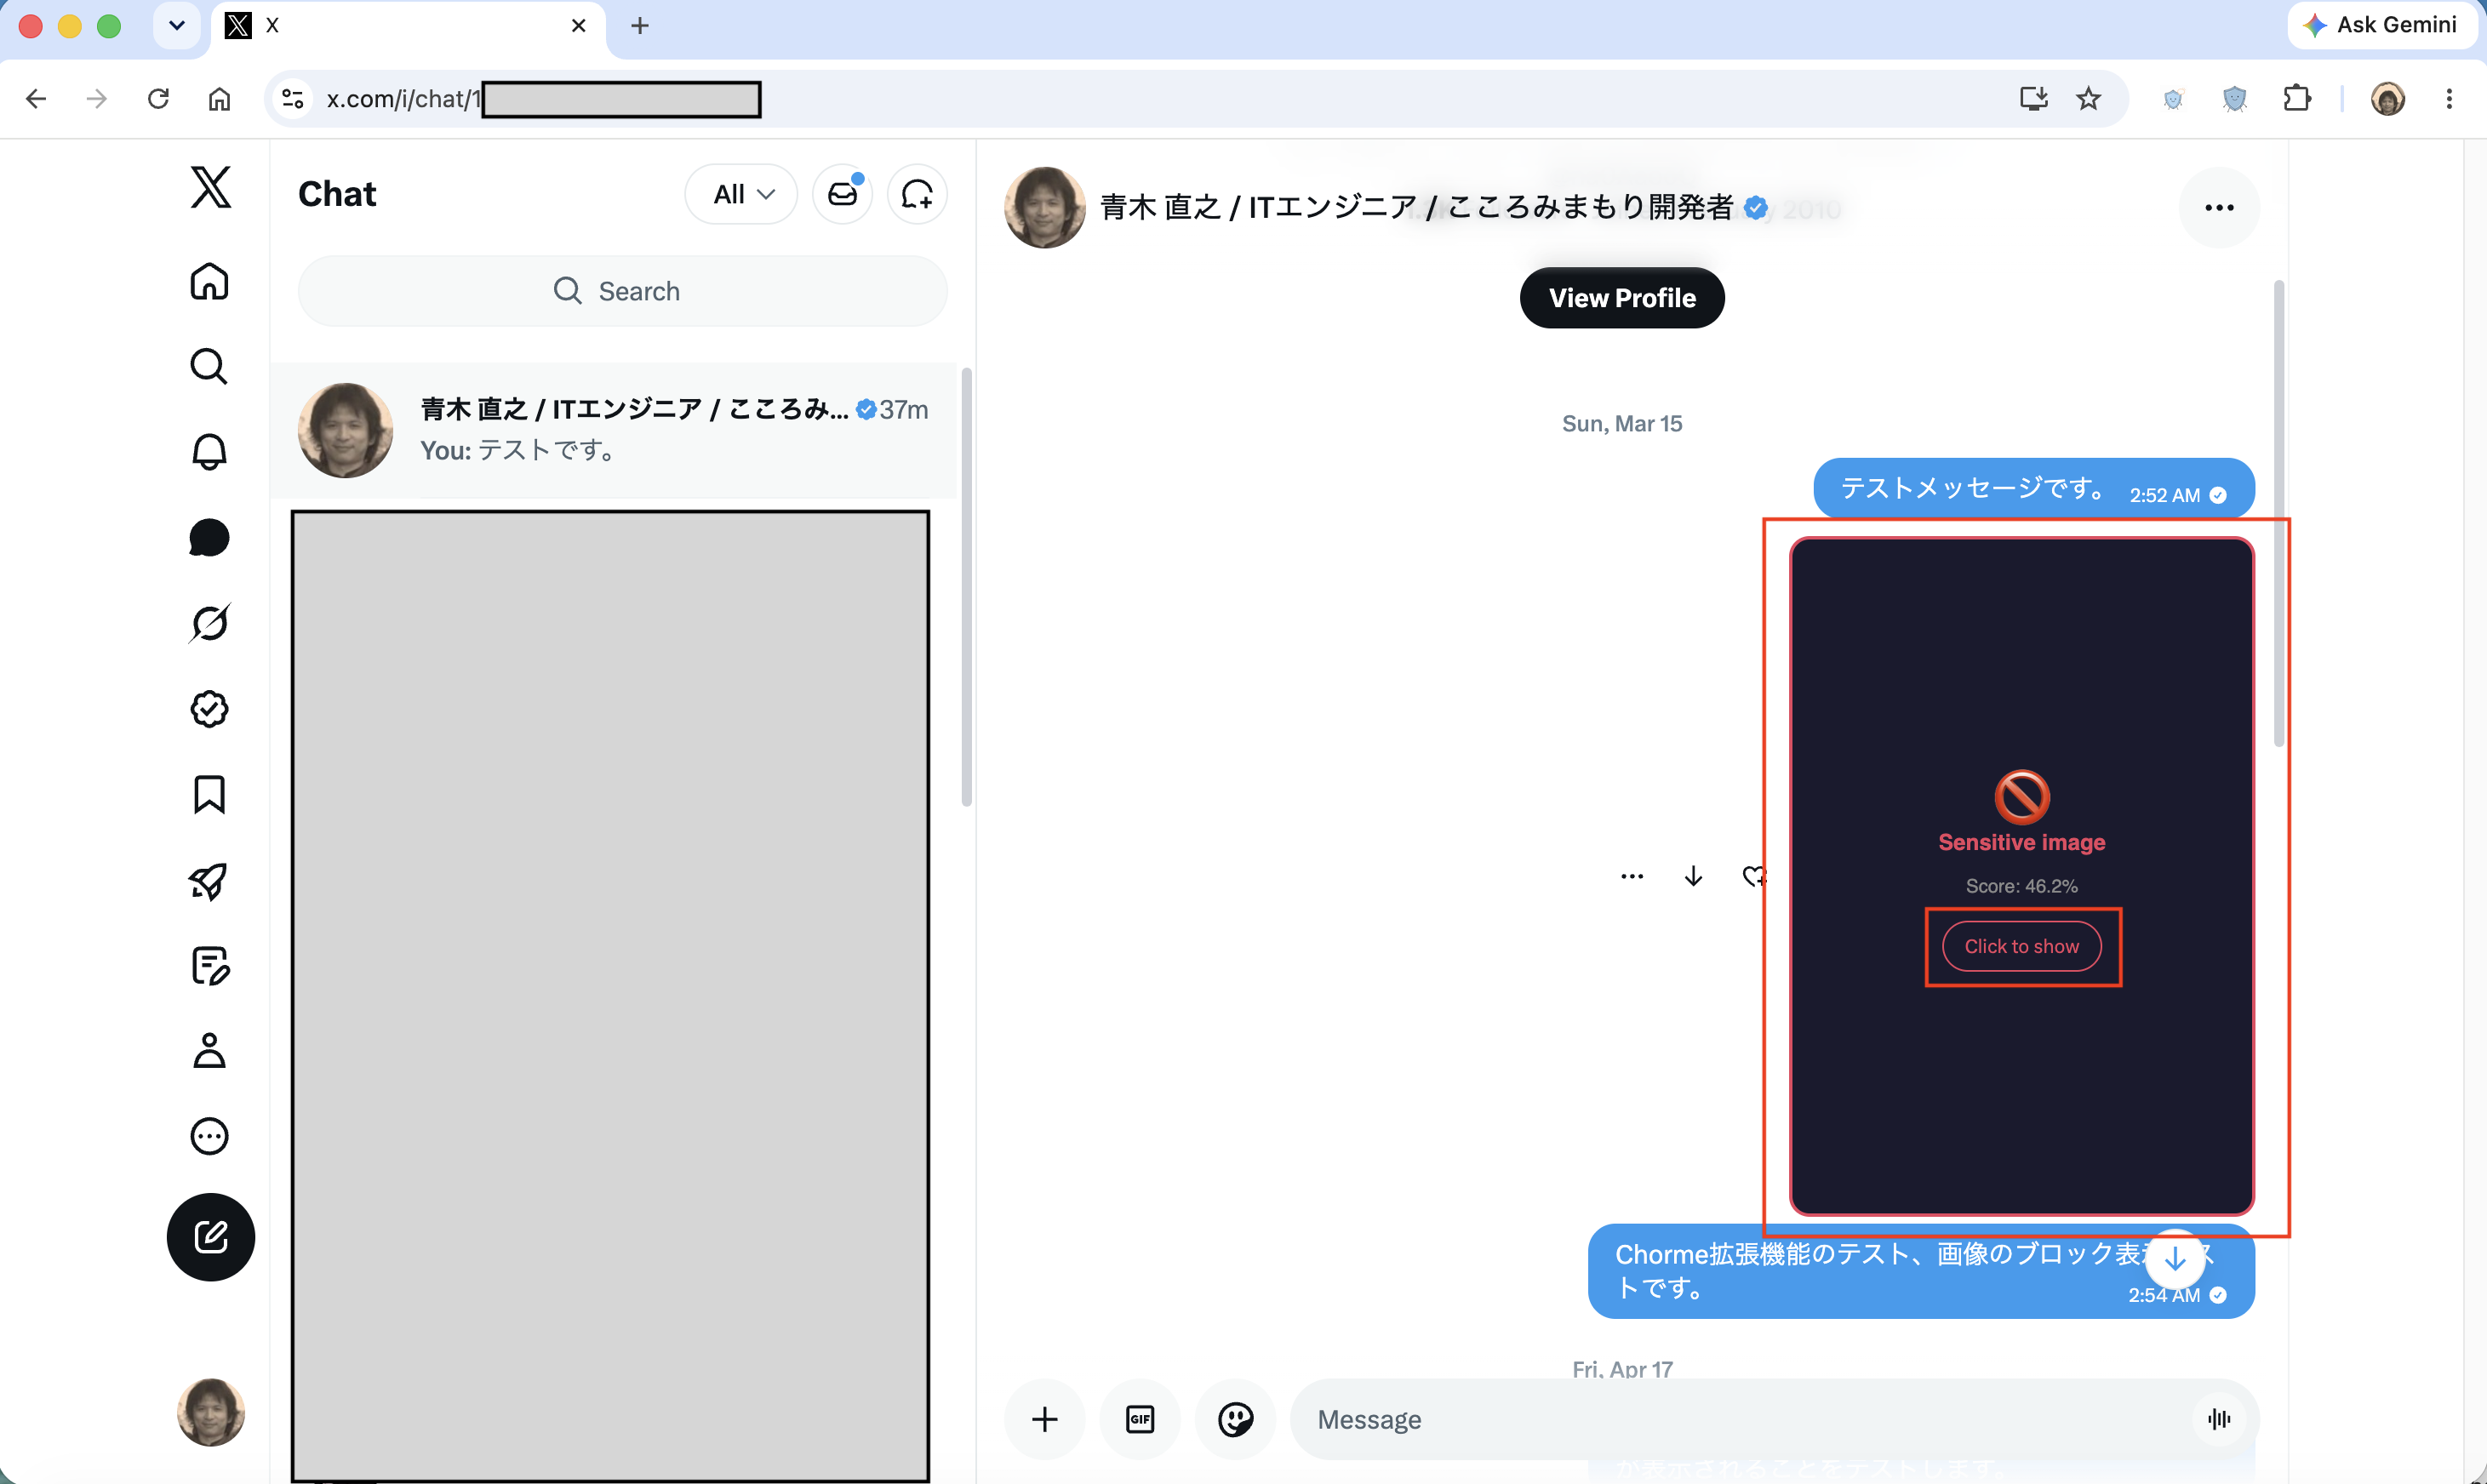Click the Score: 46.2% text
The image size is (2487, 1484).
(2021, 886)
